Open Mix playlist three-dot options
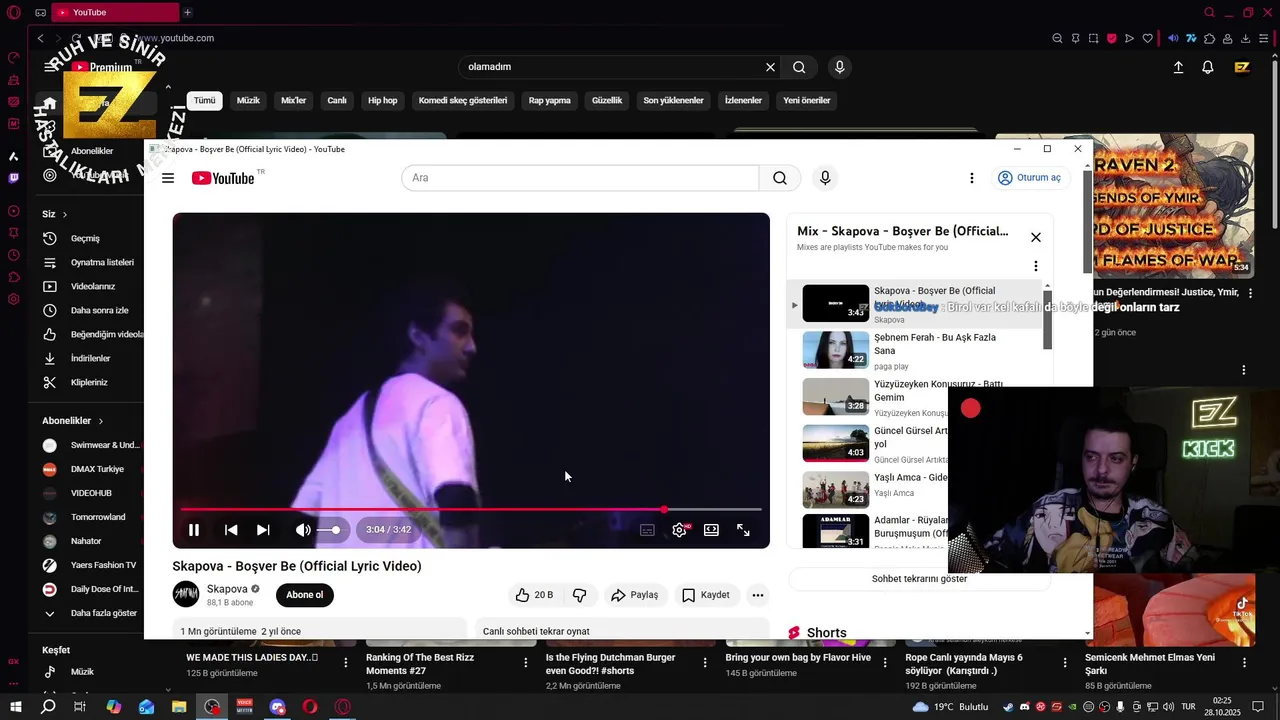 [1036, 266]
